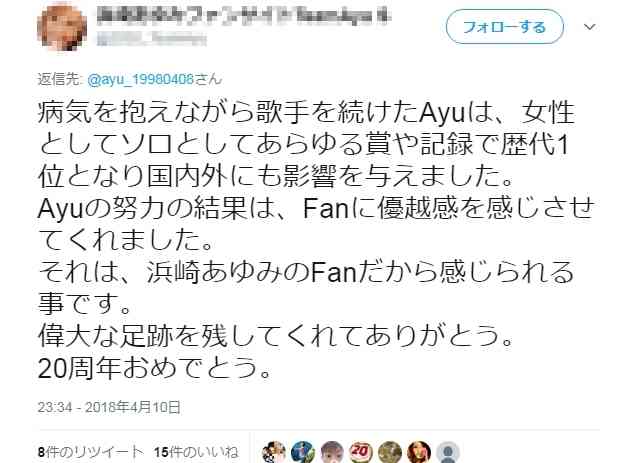Expand the chevron menu beside follow button

point(590,27)
